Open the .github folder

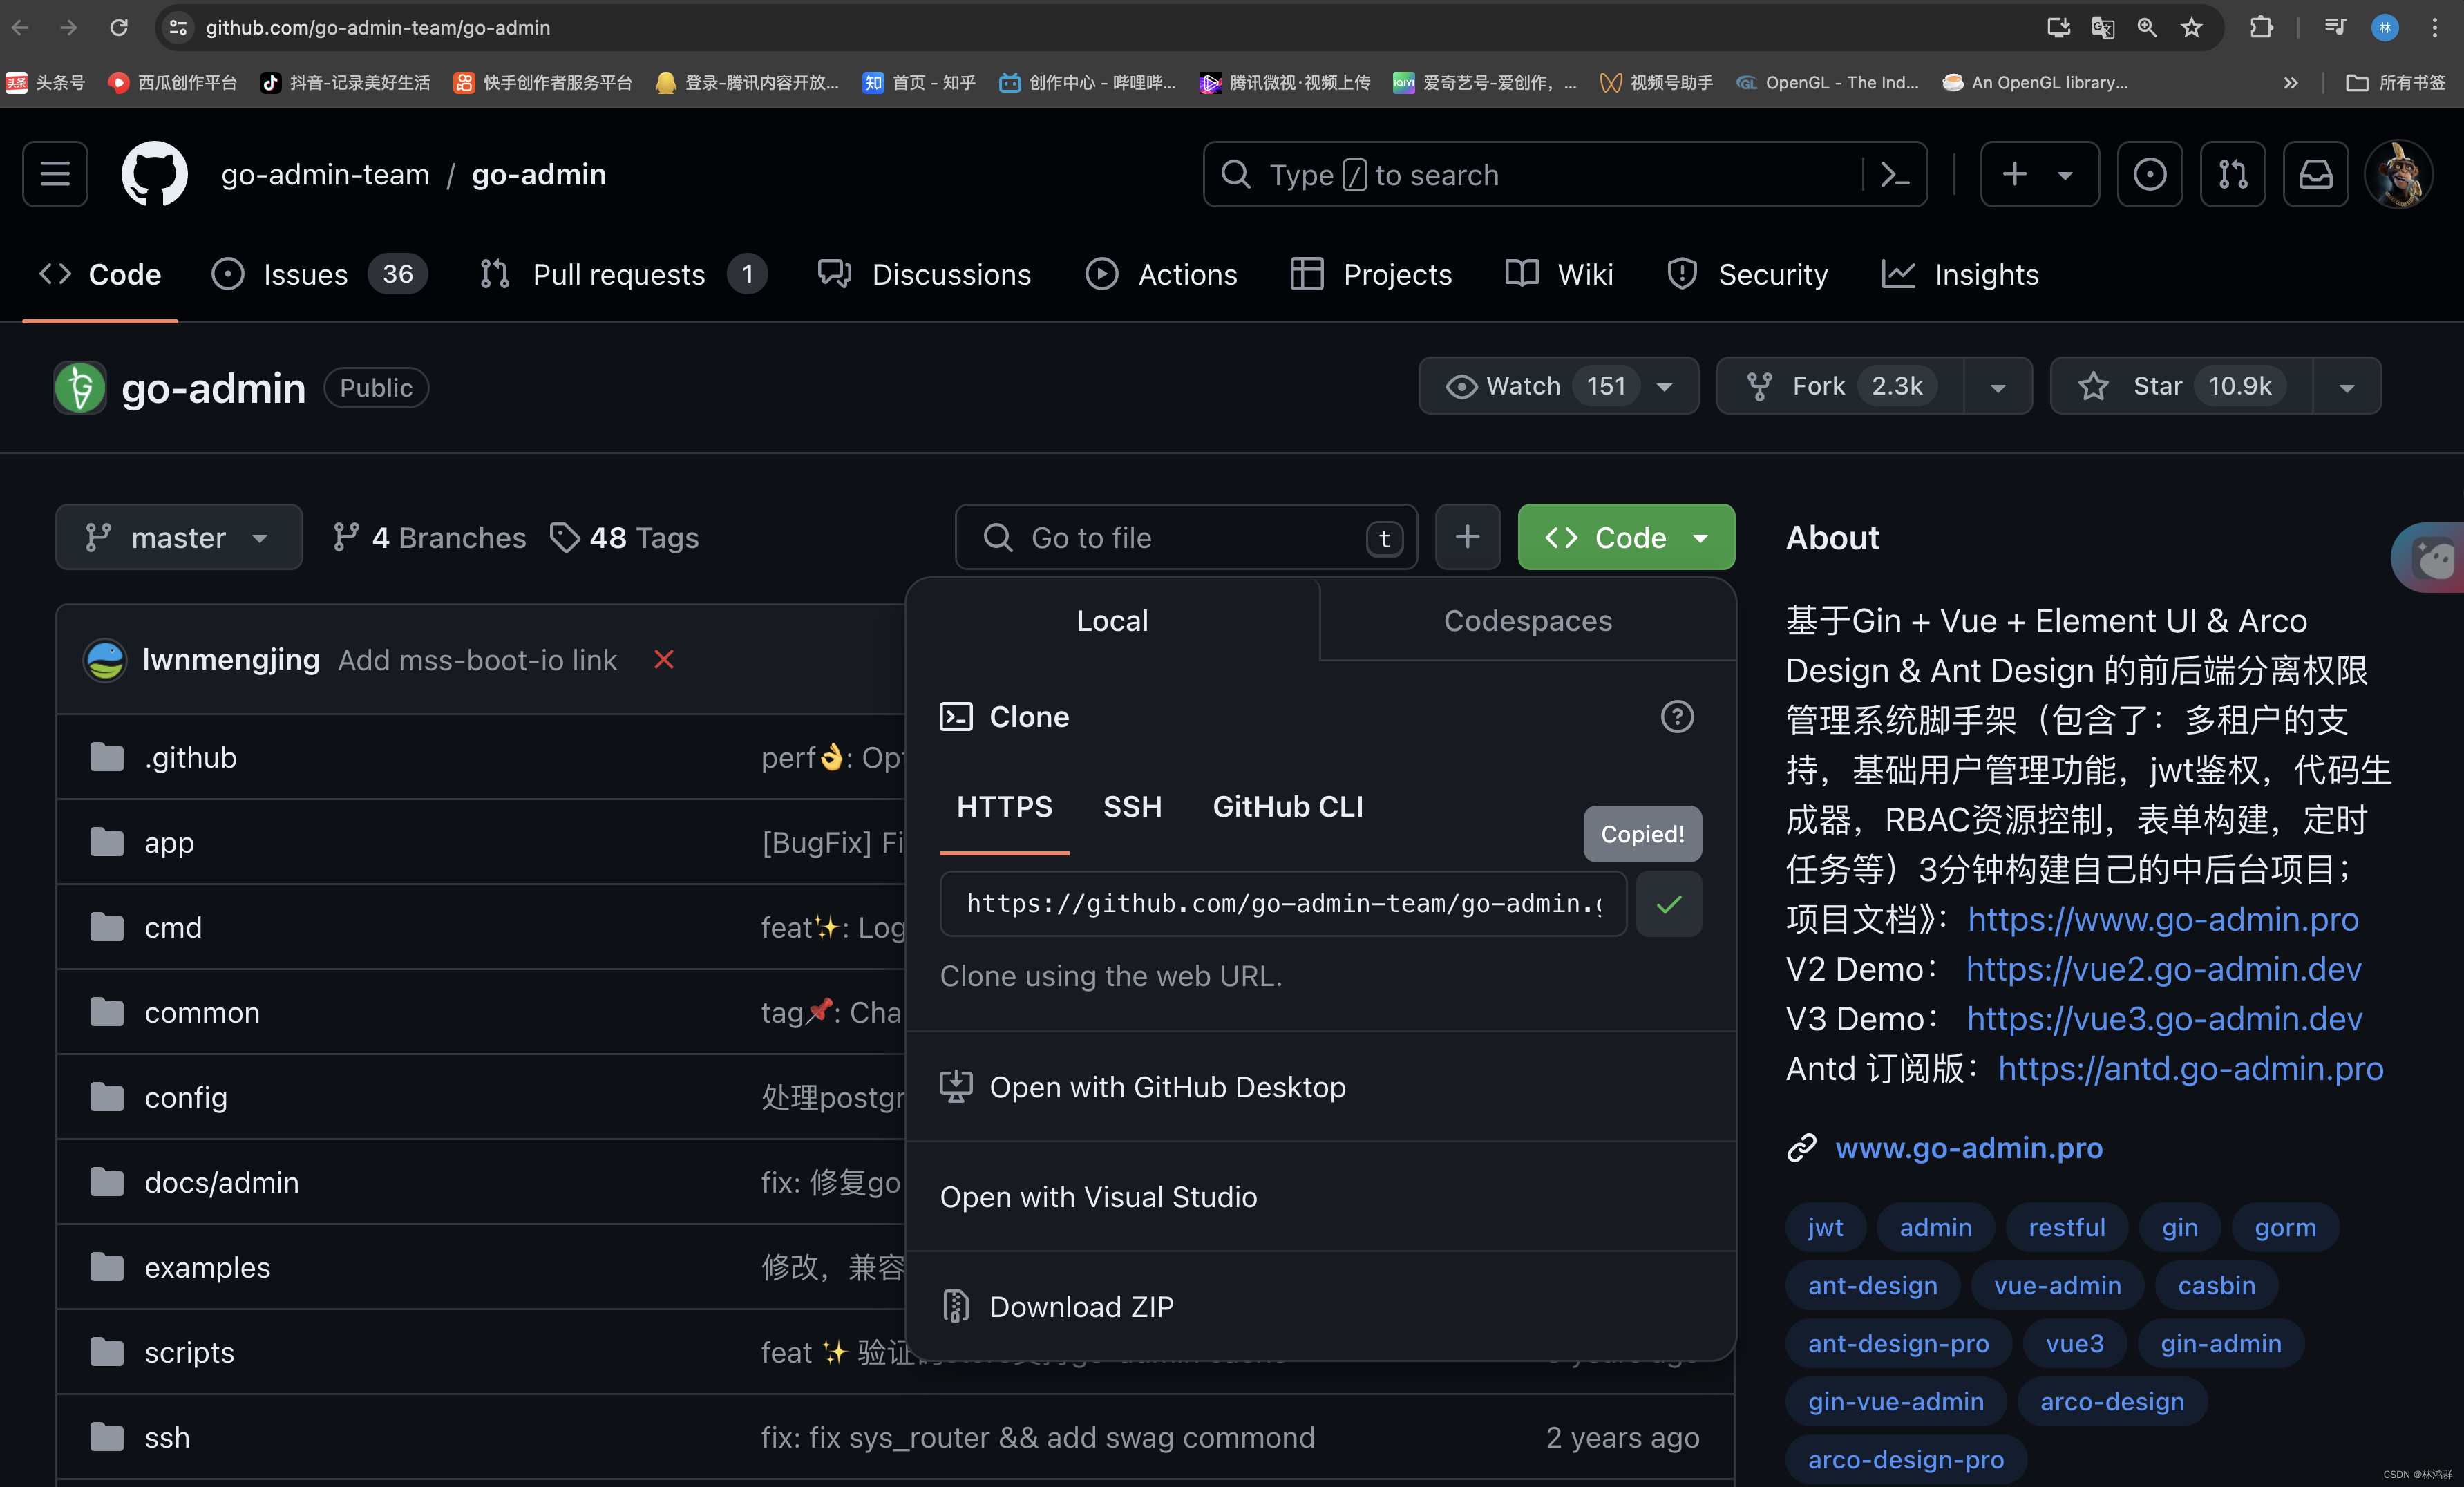point(190,757)
